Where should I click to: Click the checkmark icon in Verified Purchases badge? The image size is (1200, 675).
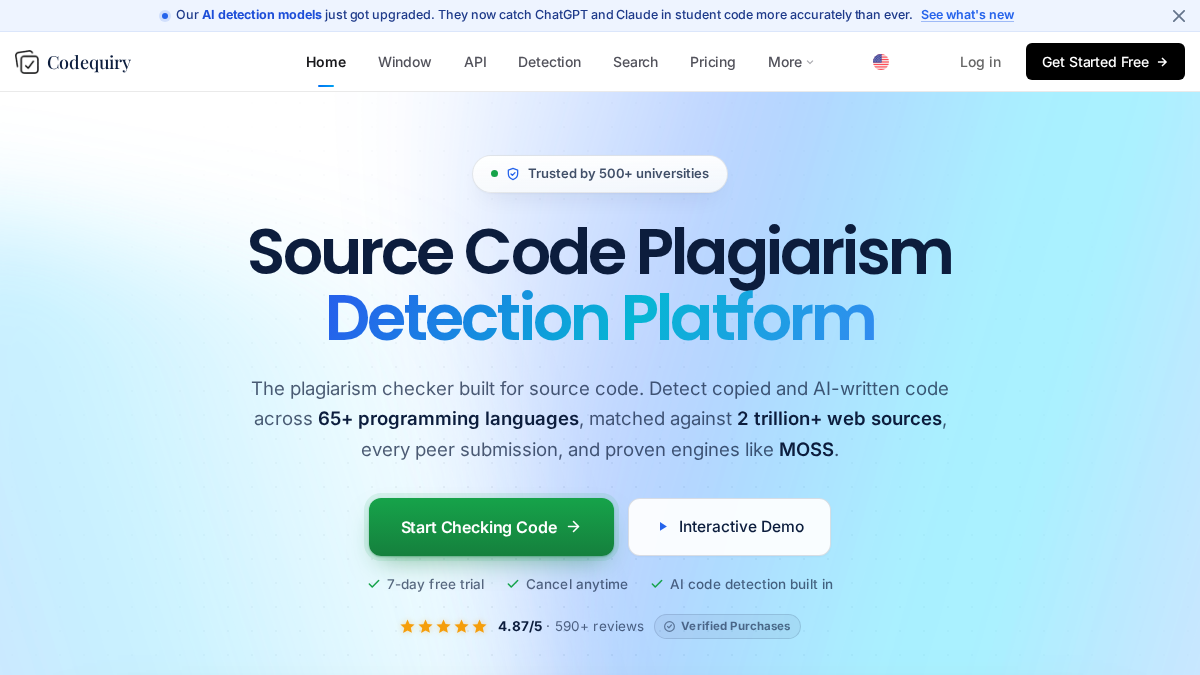670,627
